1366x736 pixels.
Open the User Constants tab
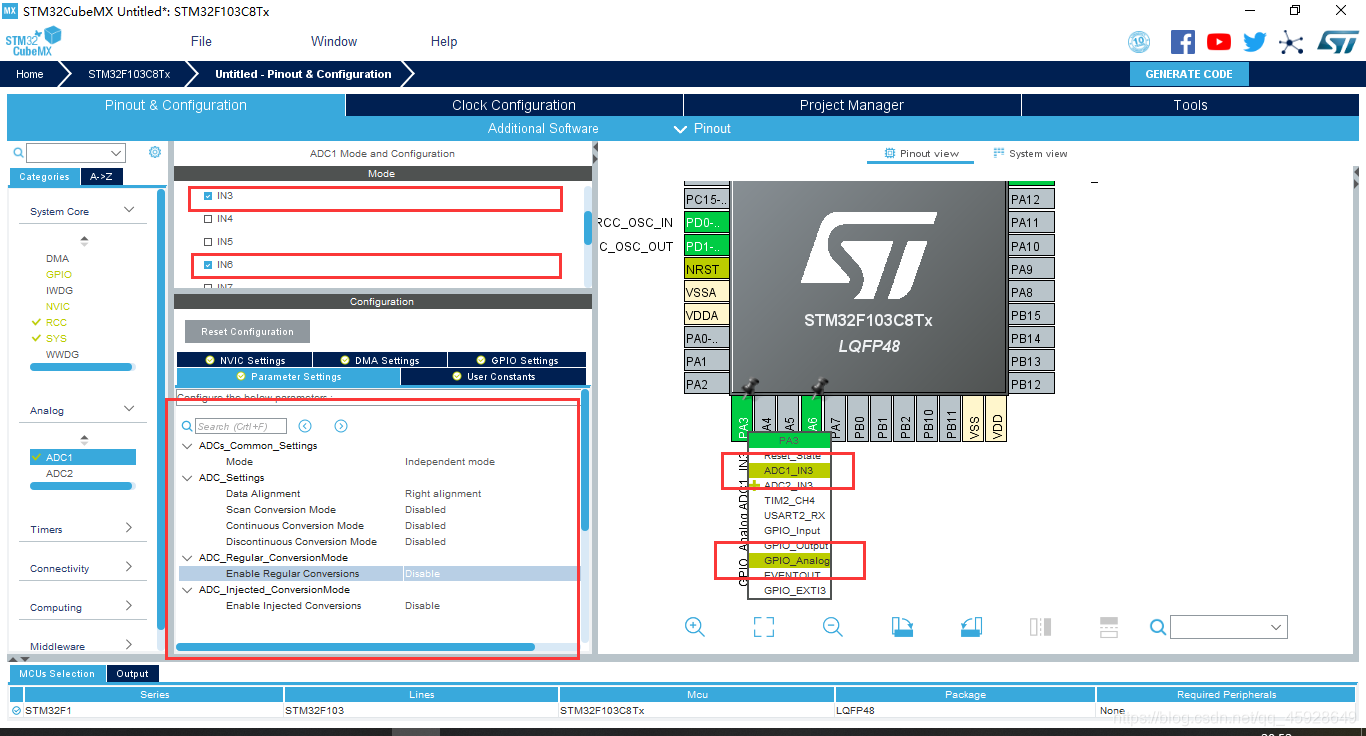point(493,377)
